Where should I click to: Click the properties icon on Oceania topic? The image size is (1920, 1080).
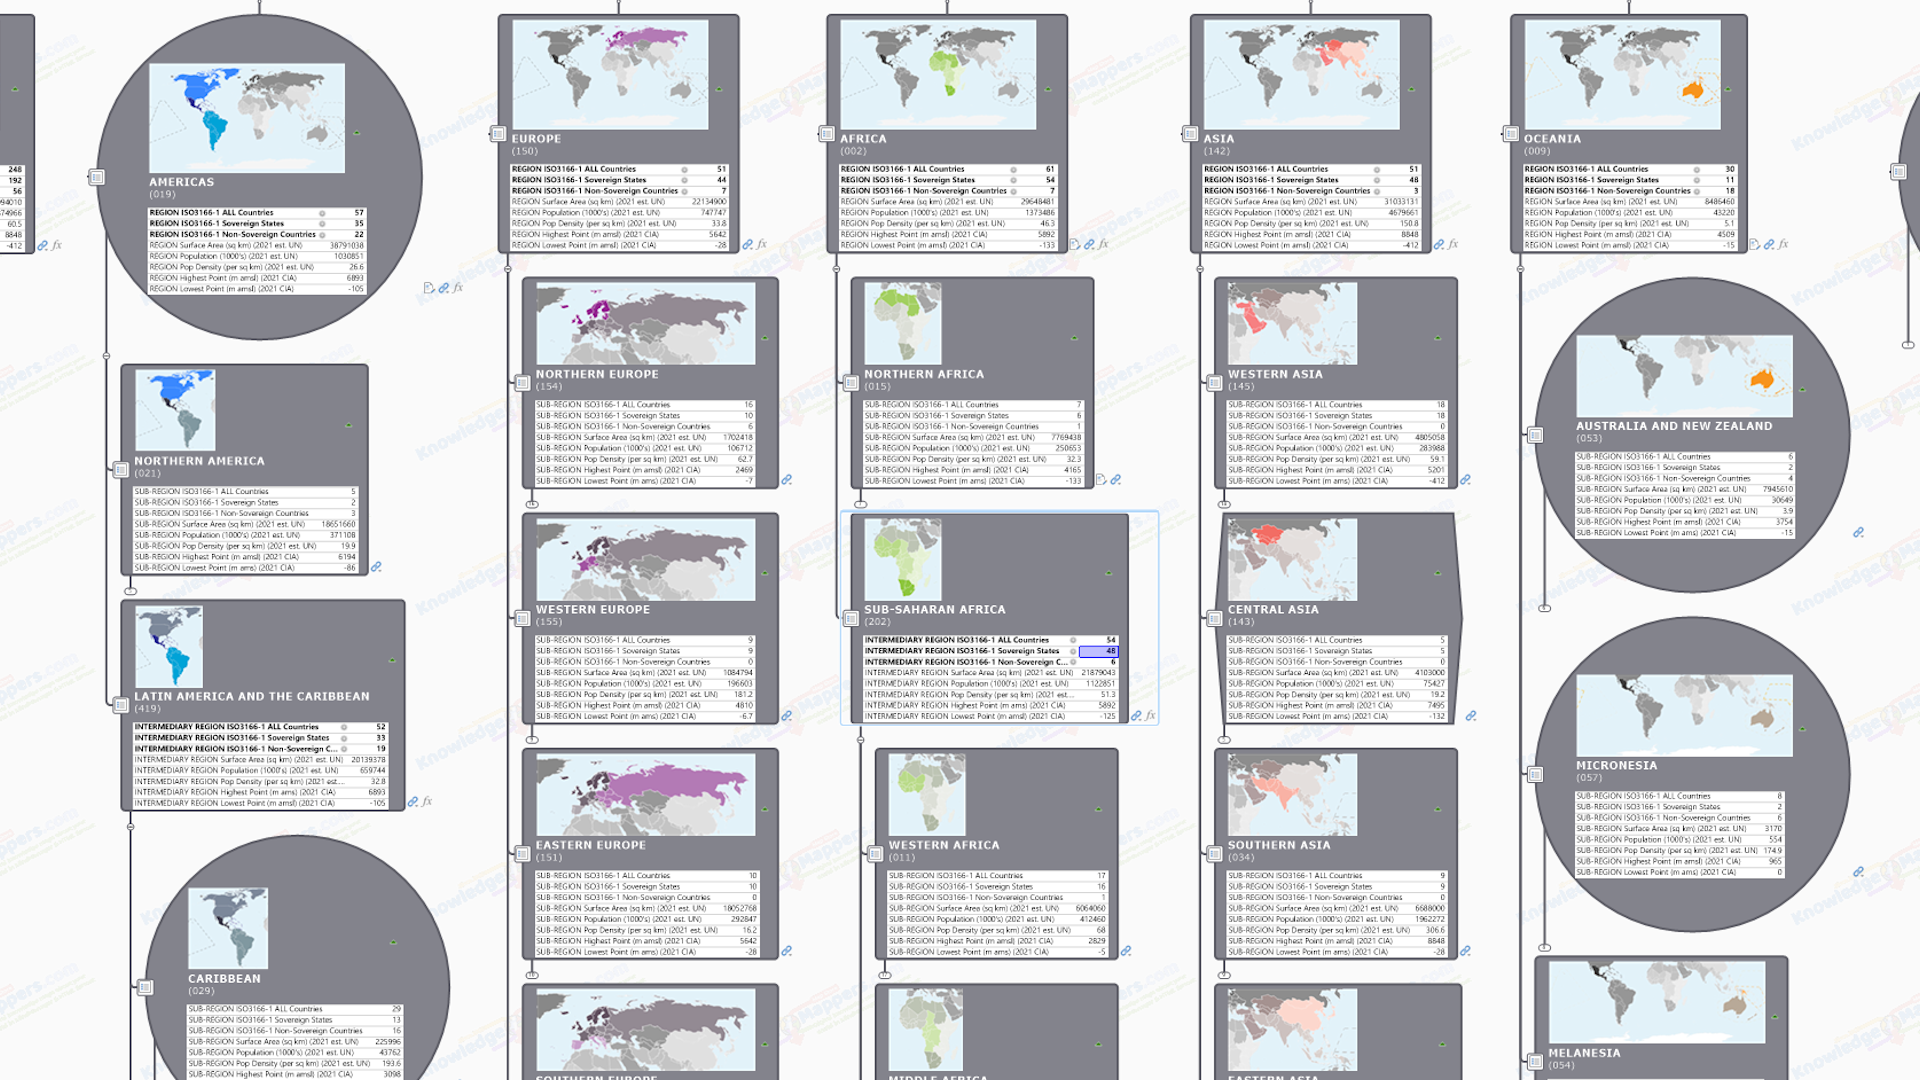click(1510, 133)
